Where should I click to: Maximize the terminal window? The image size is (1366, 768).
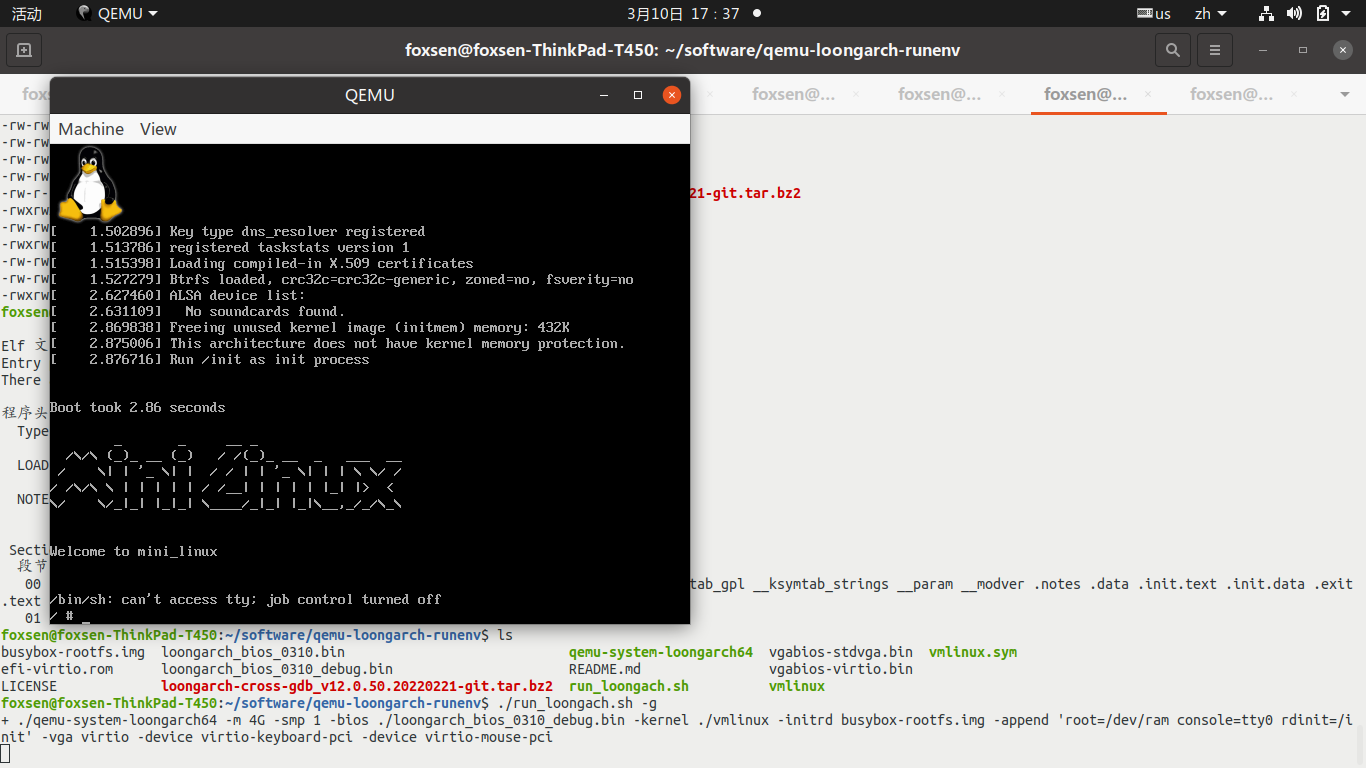click(1303, 50)
